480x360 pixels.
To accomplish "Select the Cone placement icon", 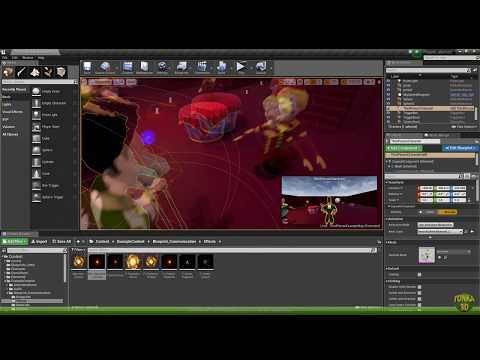I will point(36,174).
